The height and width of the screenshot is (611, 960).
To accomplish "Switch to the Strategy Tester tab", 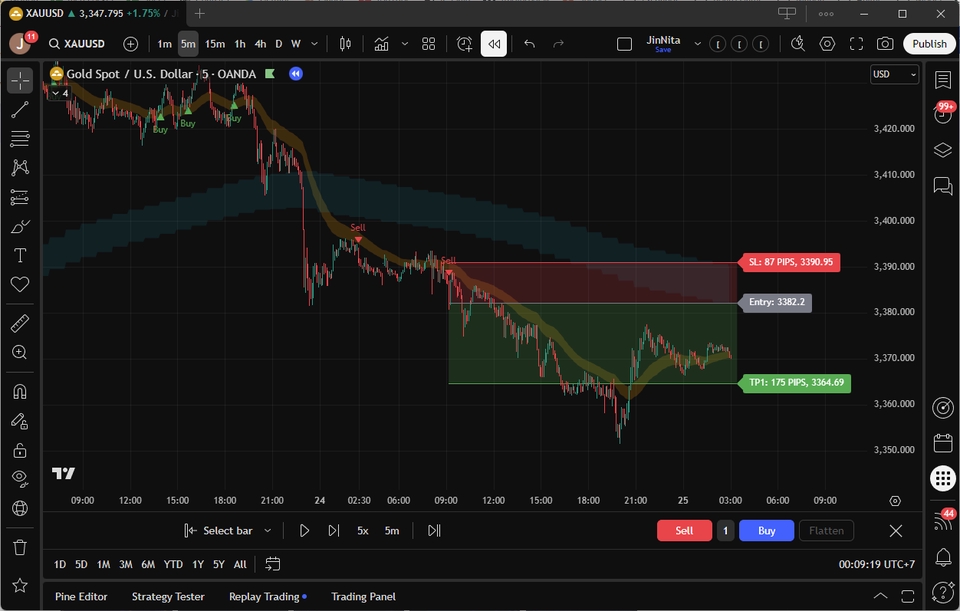I will [168, 597].
